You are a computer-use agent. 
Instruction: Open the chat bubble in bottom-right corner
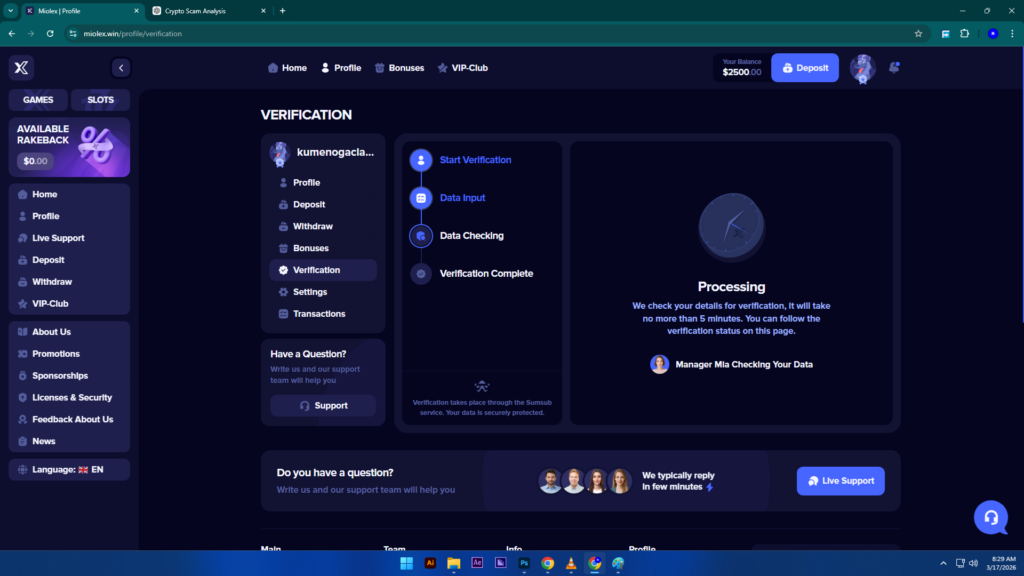click(991, 518)
